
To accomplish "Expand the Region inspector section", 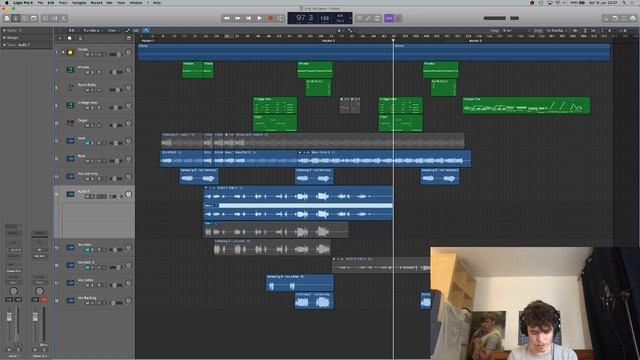I will pyautogui.click(x=4, y=30).
